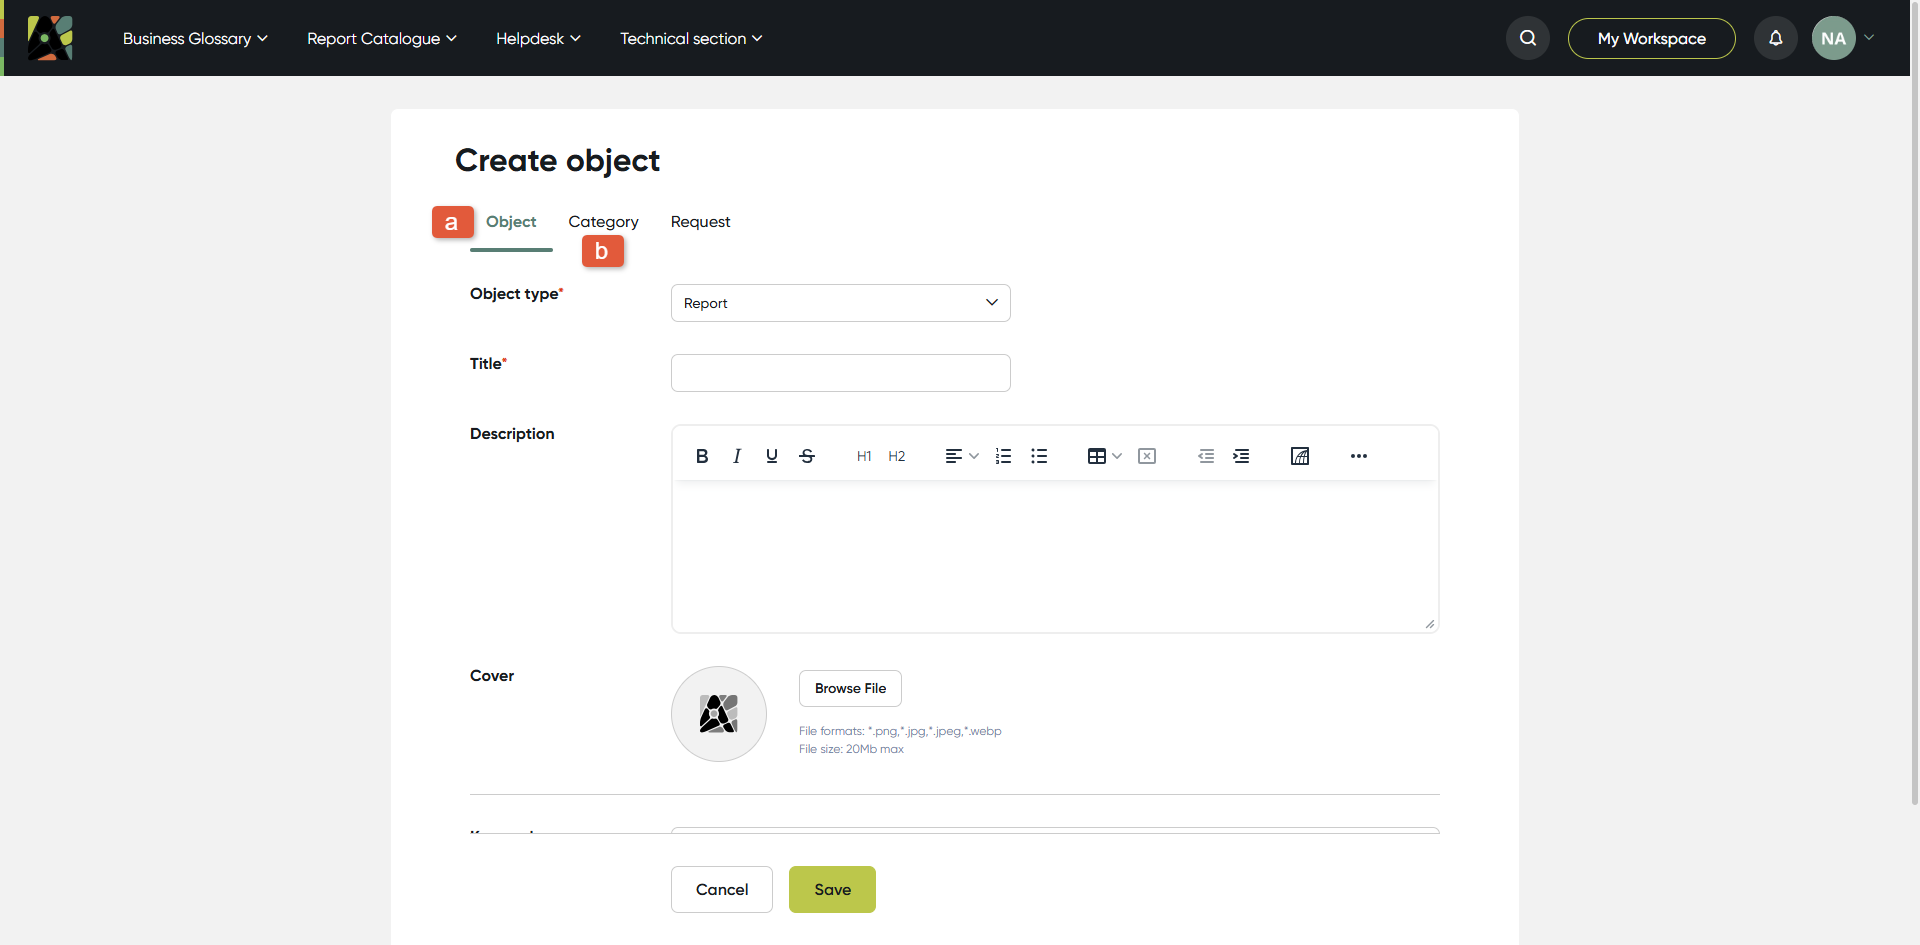The height and width of the screenshot is (945, 1920).
Task: Toggle strikethrough formatting in Description editor
Action: 807,456
